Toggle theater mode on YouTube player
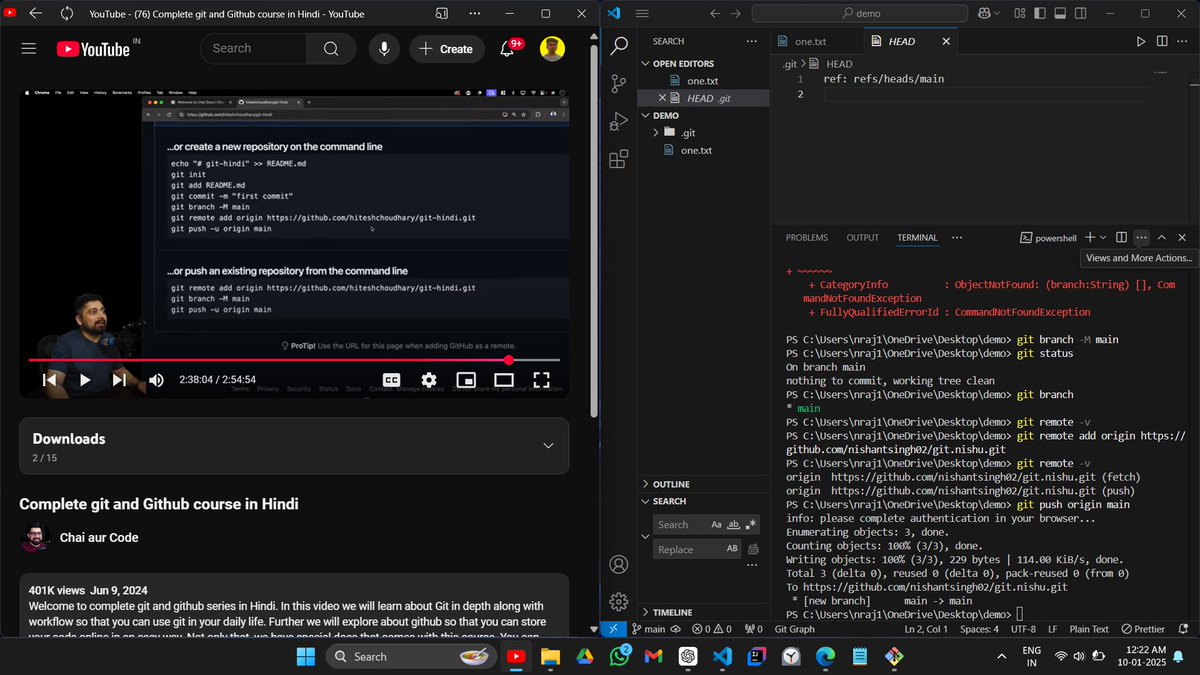 503,380
